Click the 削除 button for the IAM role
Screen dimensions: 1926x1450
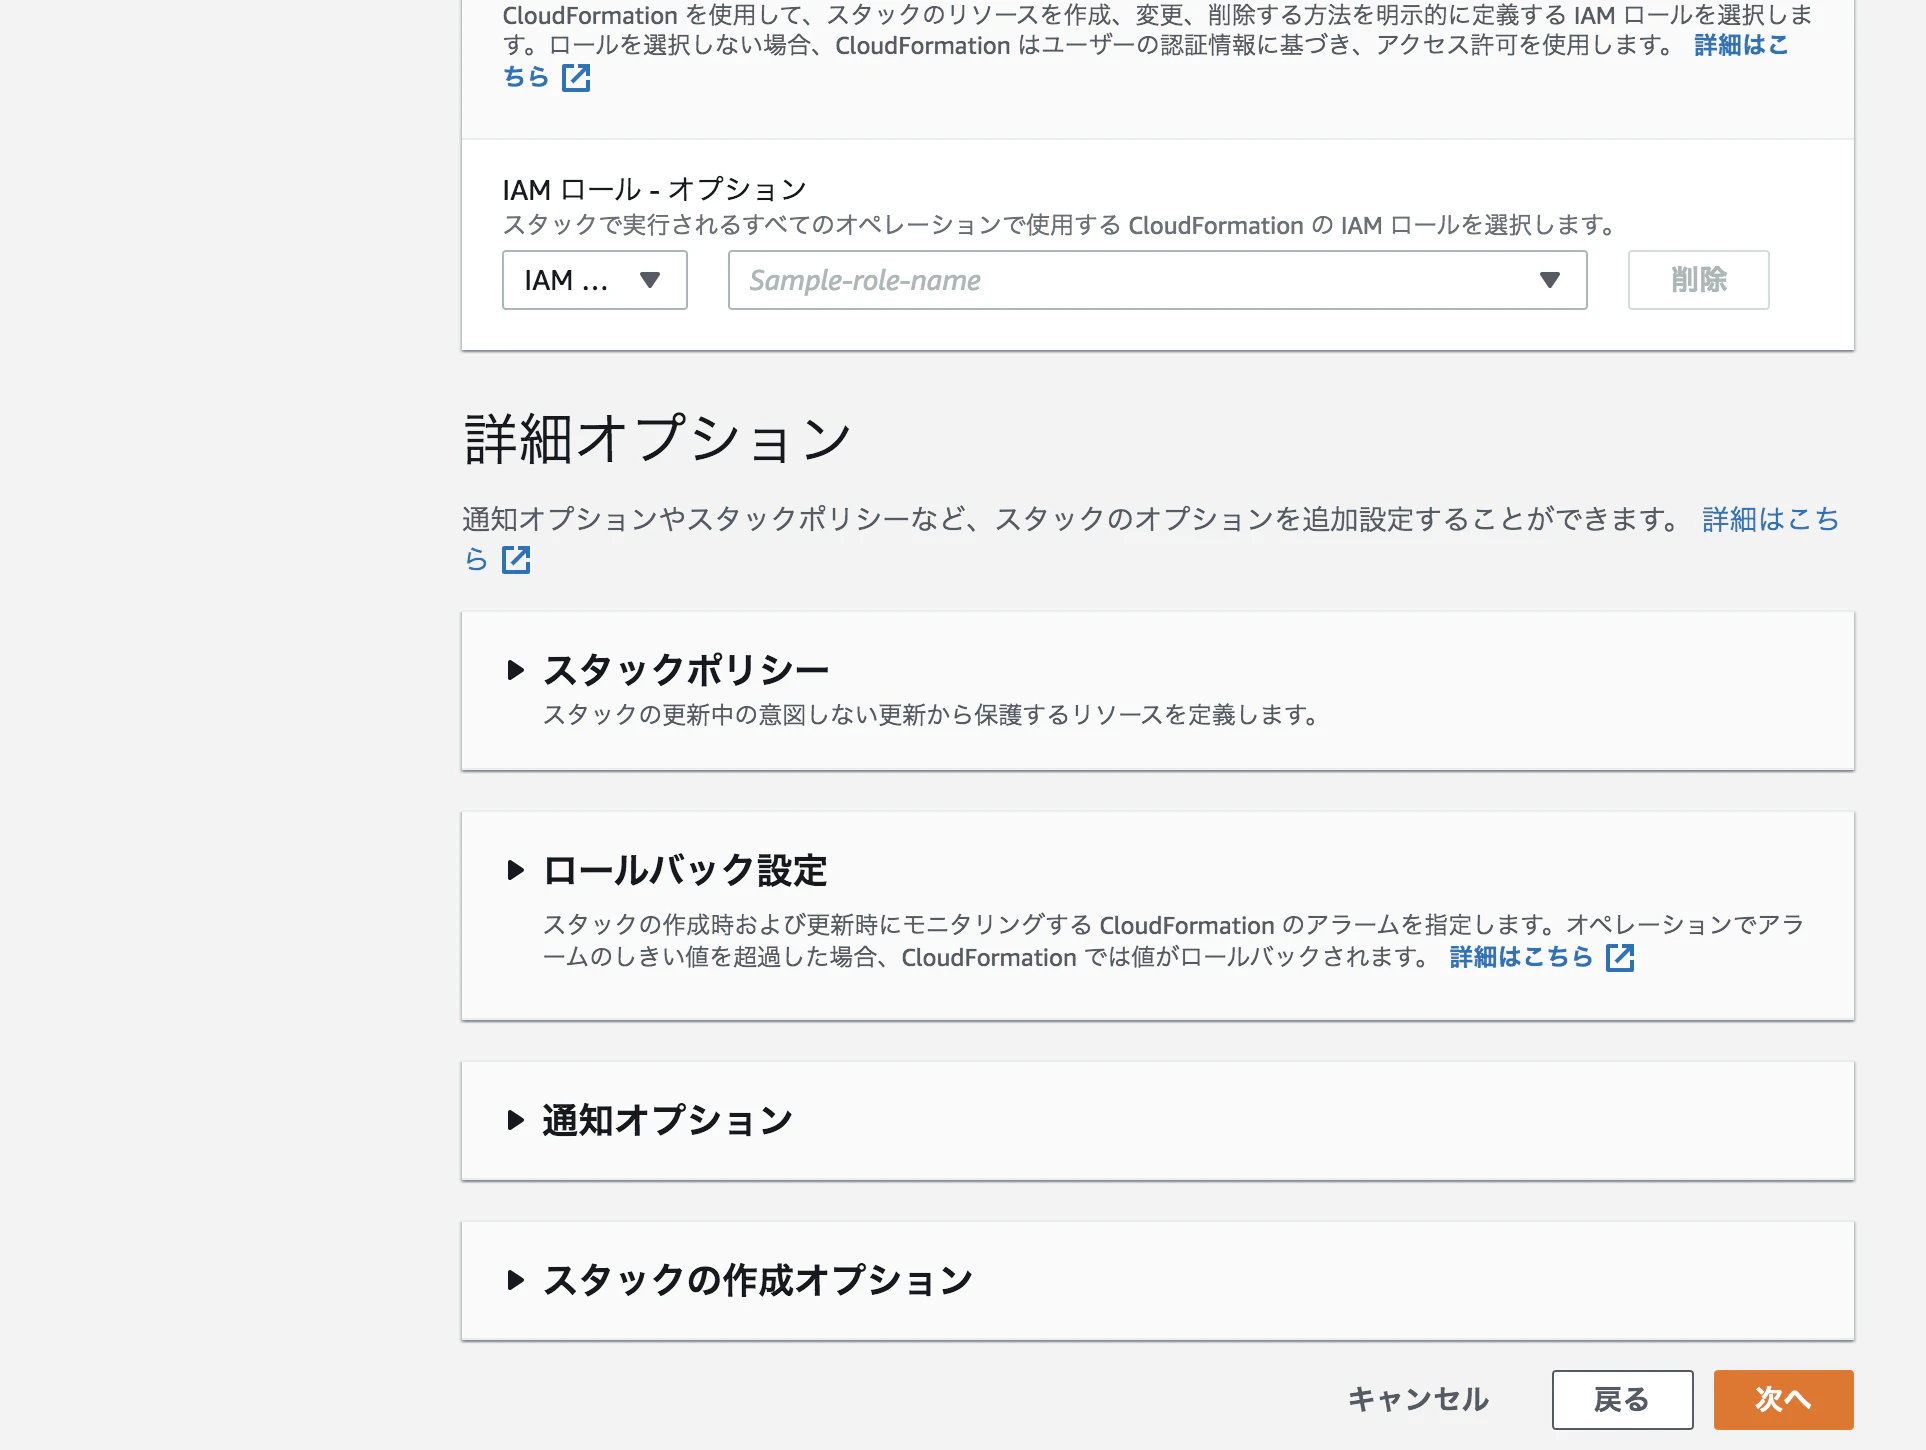click(1698, 280)
